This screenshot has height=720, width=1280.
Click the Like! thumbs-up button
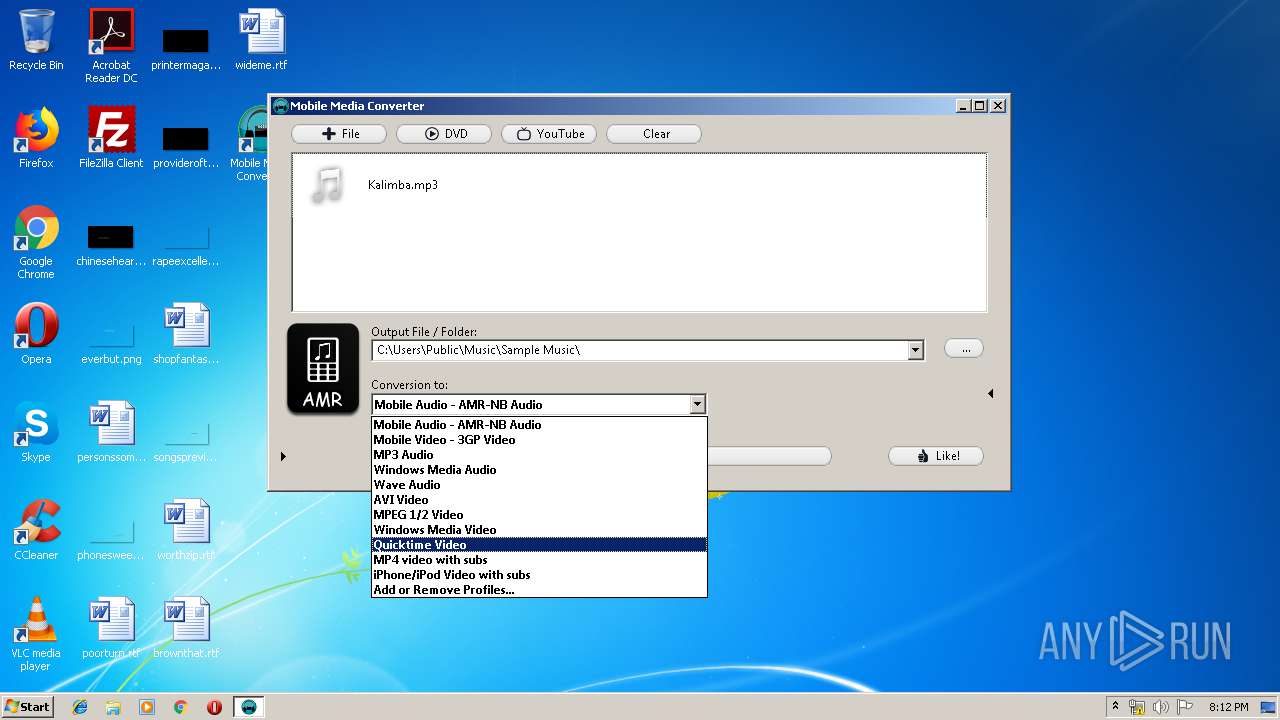pos(936,456)
